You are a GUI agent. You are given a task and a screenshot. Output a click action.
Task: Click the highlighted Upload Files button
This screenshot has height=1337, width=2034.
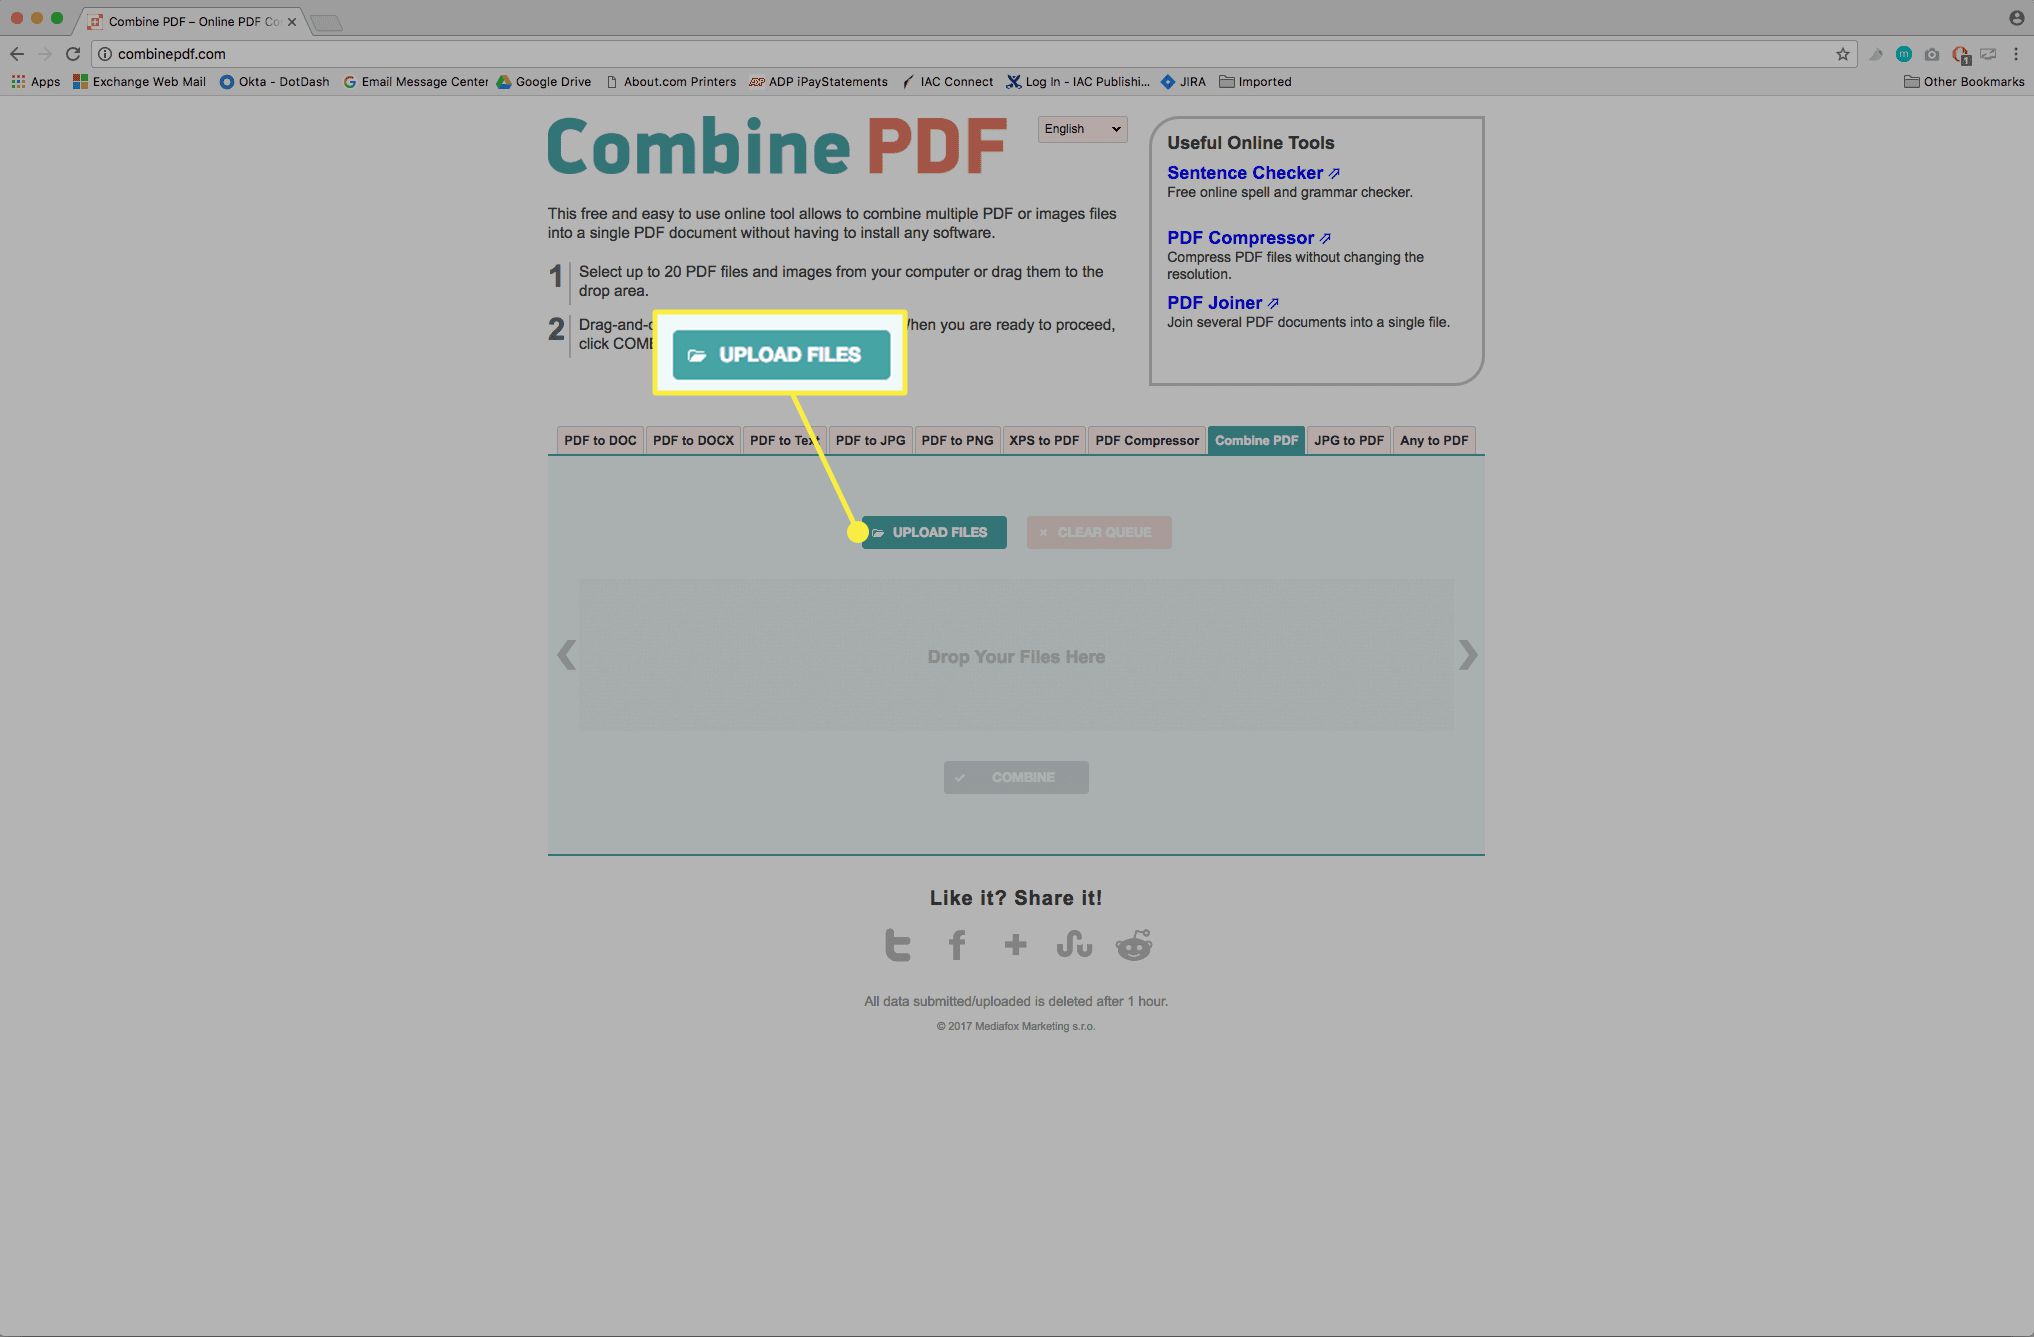click(x=780, y=354)
